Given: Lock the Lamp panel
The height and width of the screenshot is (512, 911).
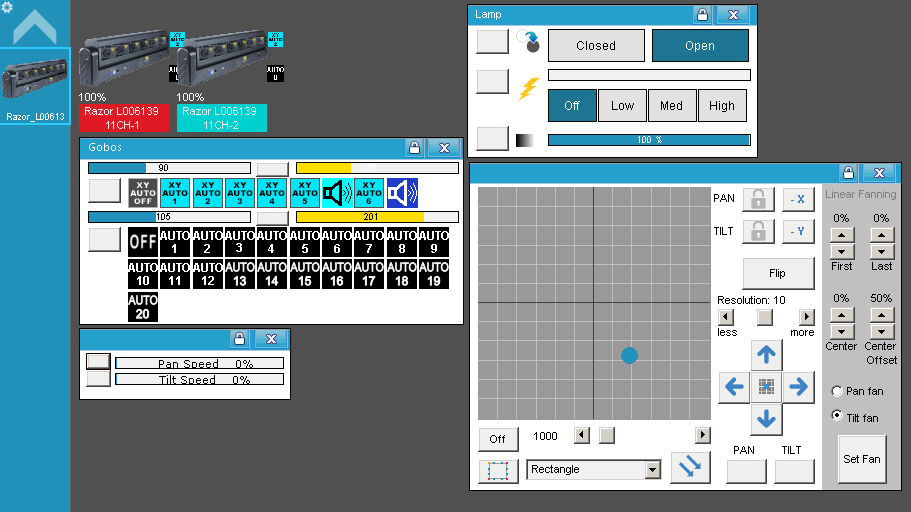Looking at the screenshot, I should (702, 15).
